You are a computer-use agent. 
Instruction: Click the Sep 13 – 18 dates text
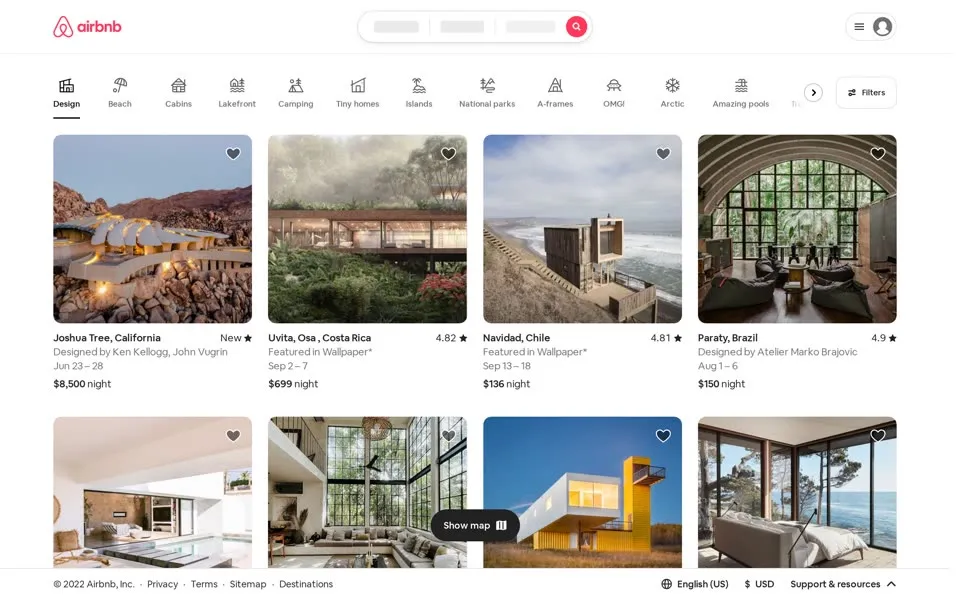(x=509, y=368)
